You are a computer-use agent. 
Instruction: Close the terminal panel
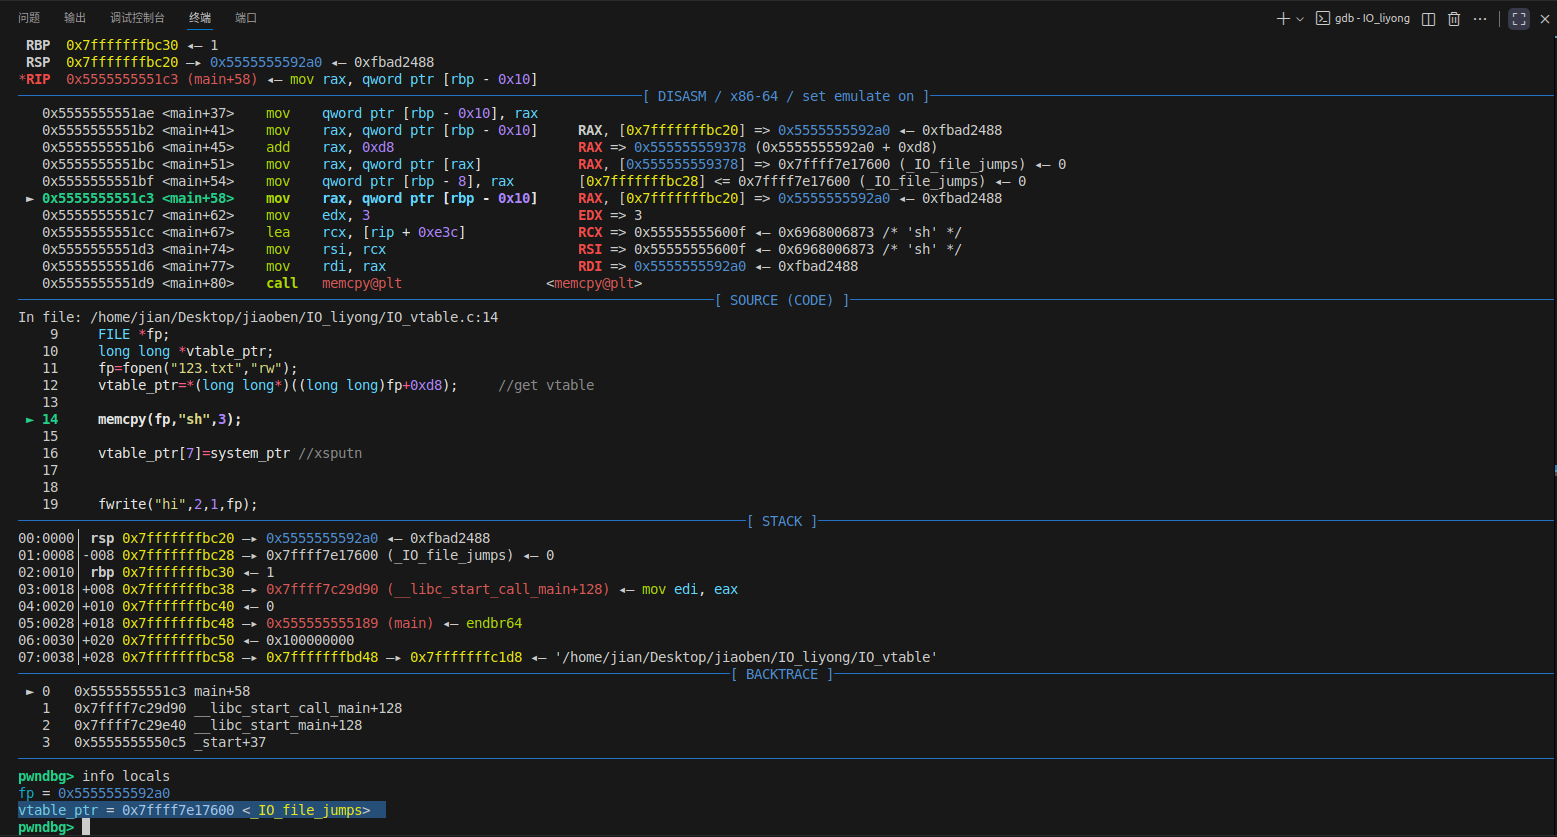1544,19
